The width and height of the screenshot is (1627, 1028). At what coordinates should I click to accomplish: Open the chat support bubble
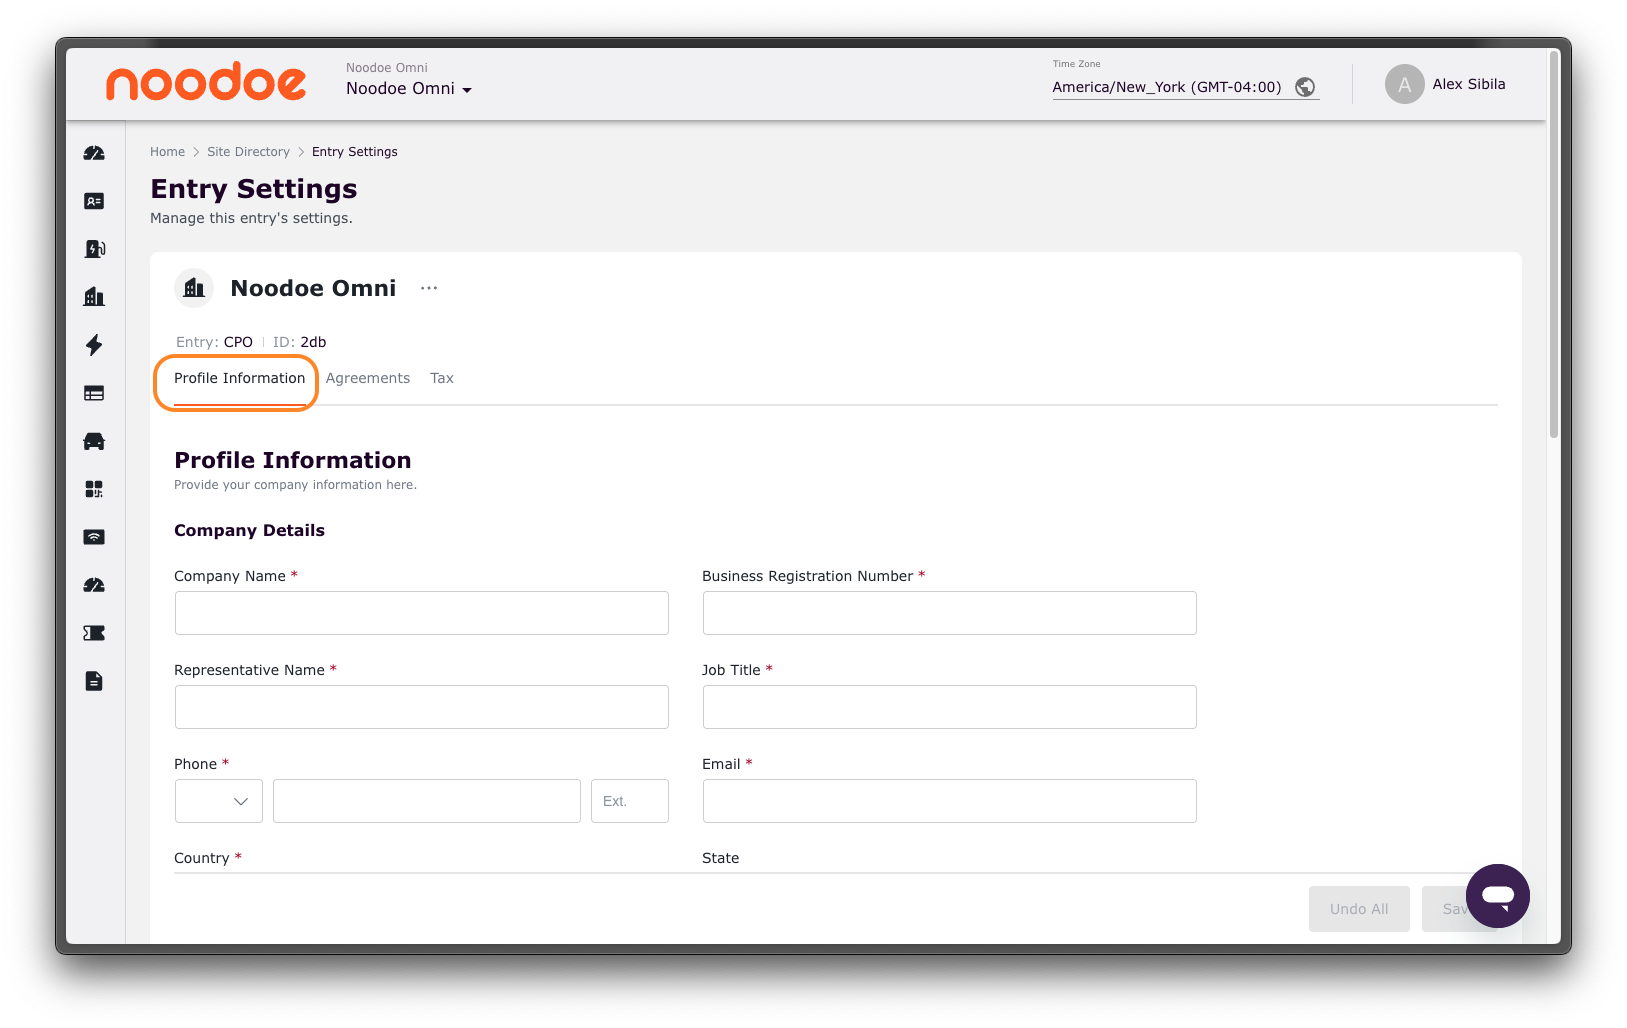click(1497, 896)
